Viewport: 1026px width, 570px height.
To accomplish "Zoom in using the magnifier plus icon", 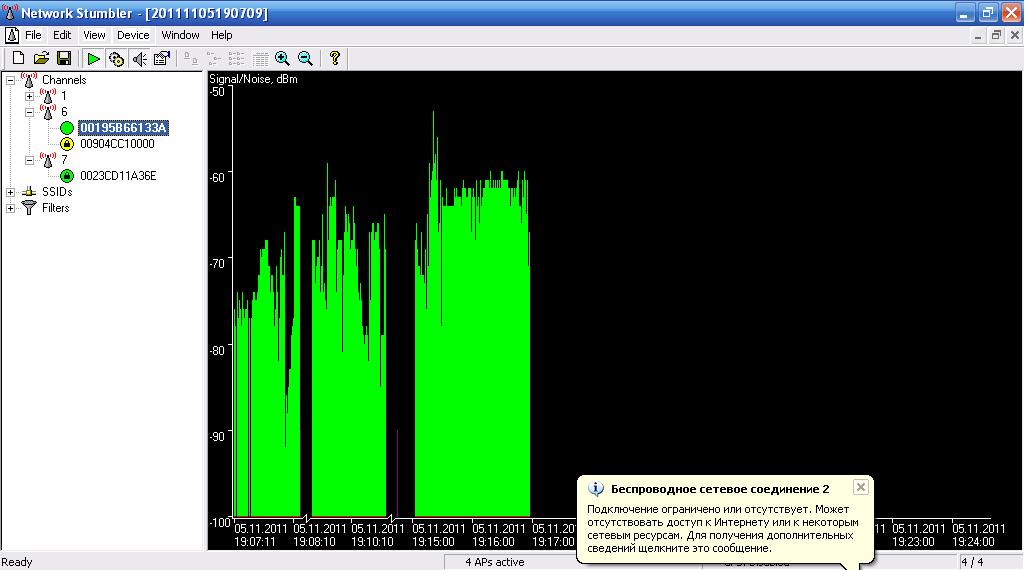I will 282,59.
